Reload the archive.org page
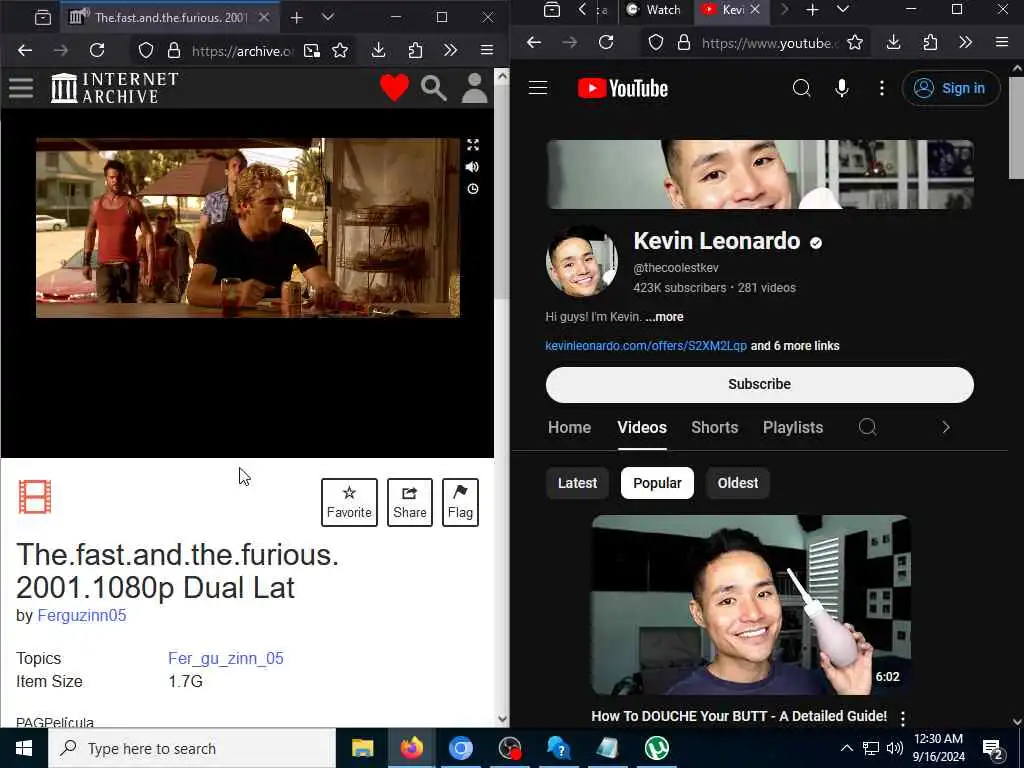The image size is (1024, 768). pyautogui.click(x=97, y=50)
